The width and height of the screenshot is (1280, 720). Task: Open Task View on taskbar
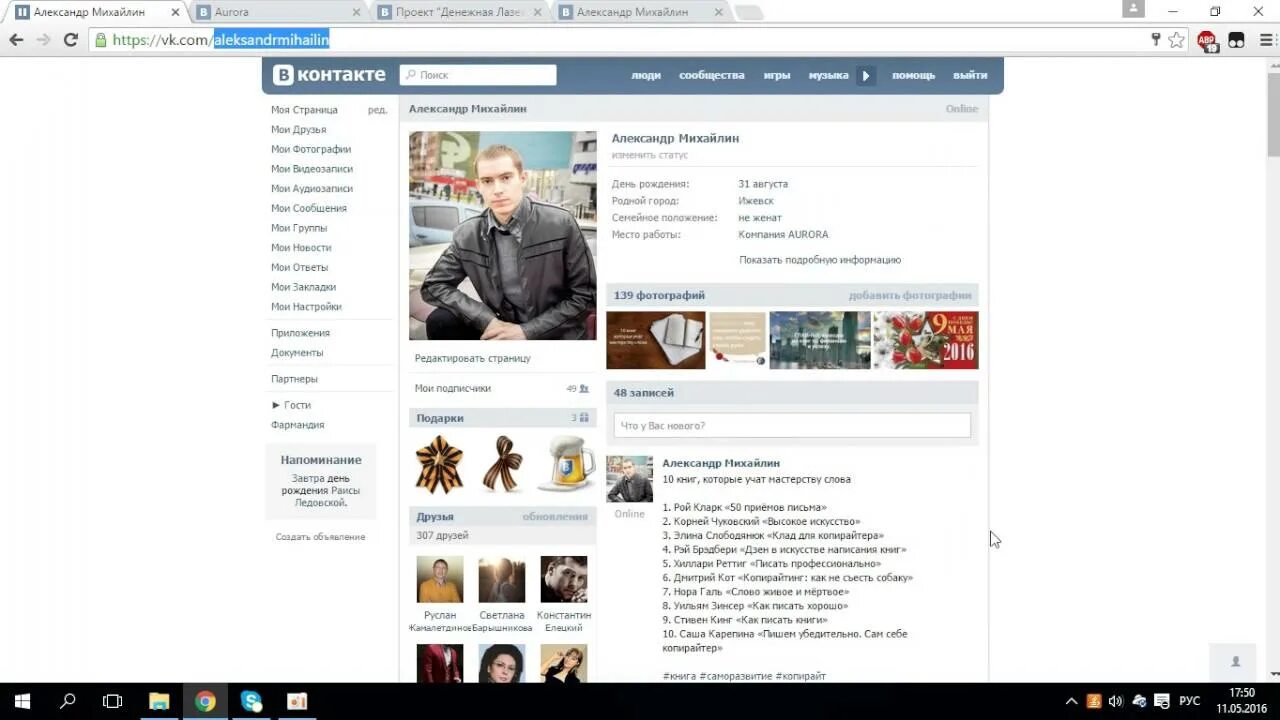click(113, 701)
